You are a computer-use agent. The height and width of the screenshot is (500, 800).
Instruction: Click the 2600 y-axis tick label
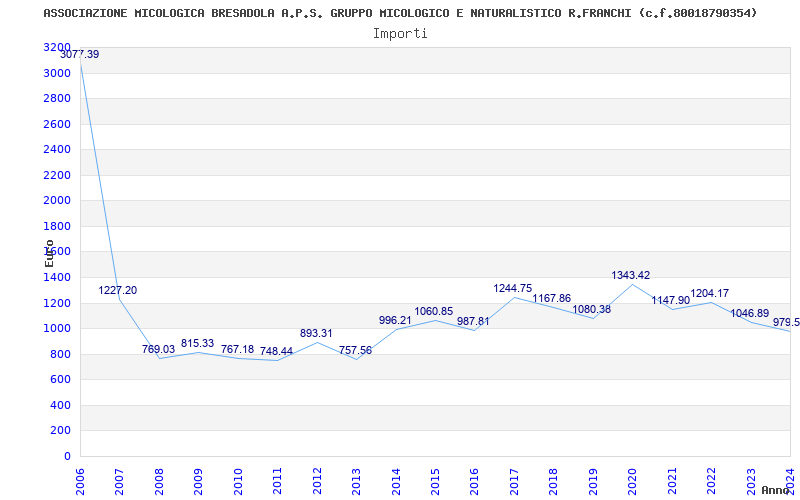(57, 124)
